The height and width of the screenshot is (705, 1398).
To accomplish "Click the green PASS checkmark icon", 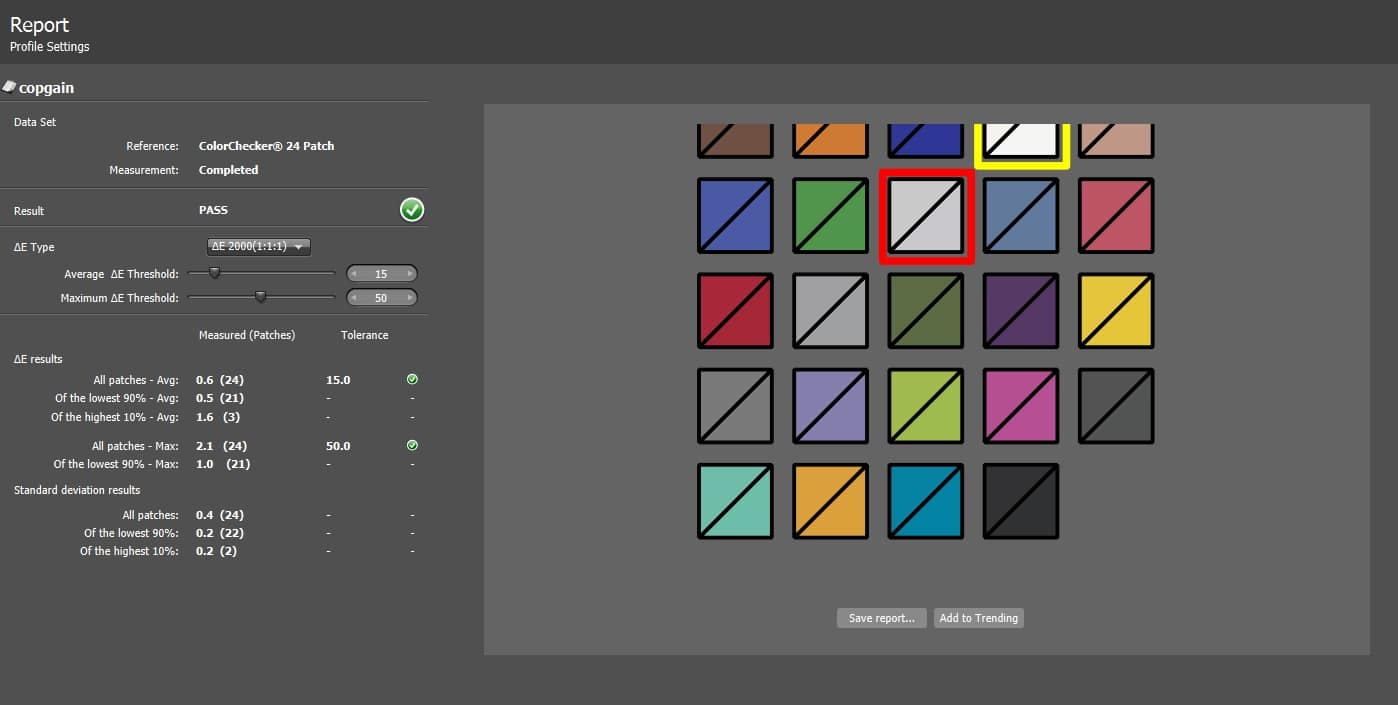I will click(412, 210).
